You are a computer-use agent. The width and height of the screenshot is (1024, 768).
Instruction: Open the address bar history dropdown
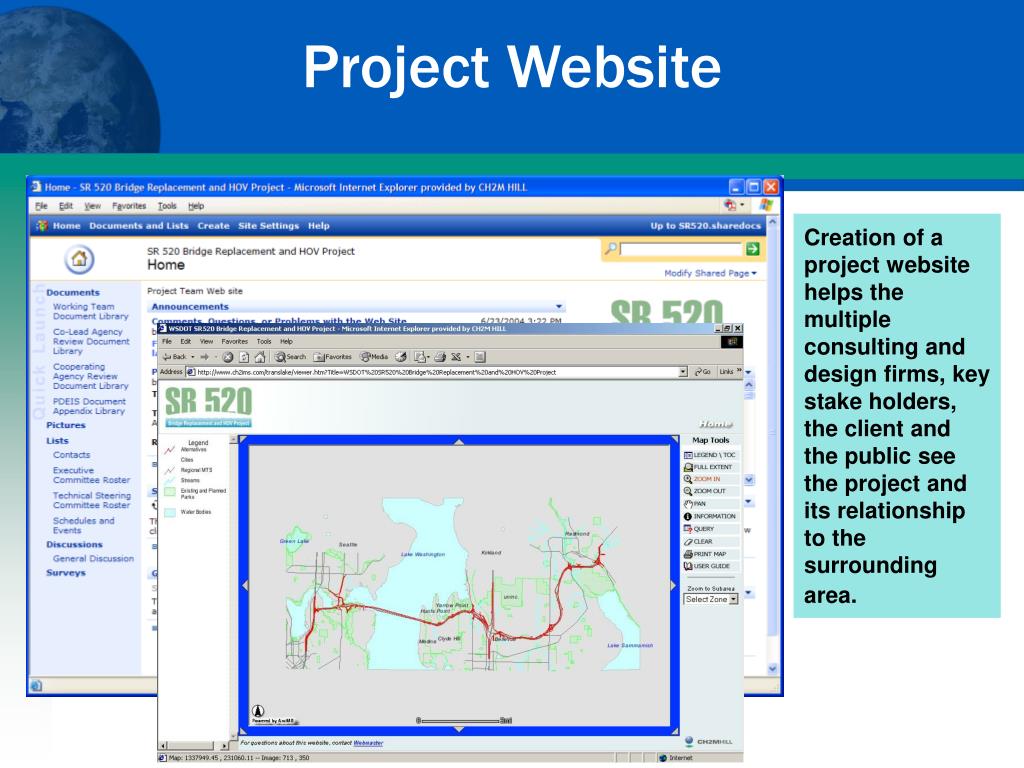click(683, 372)
